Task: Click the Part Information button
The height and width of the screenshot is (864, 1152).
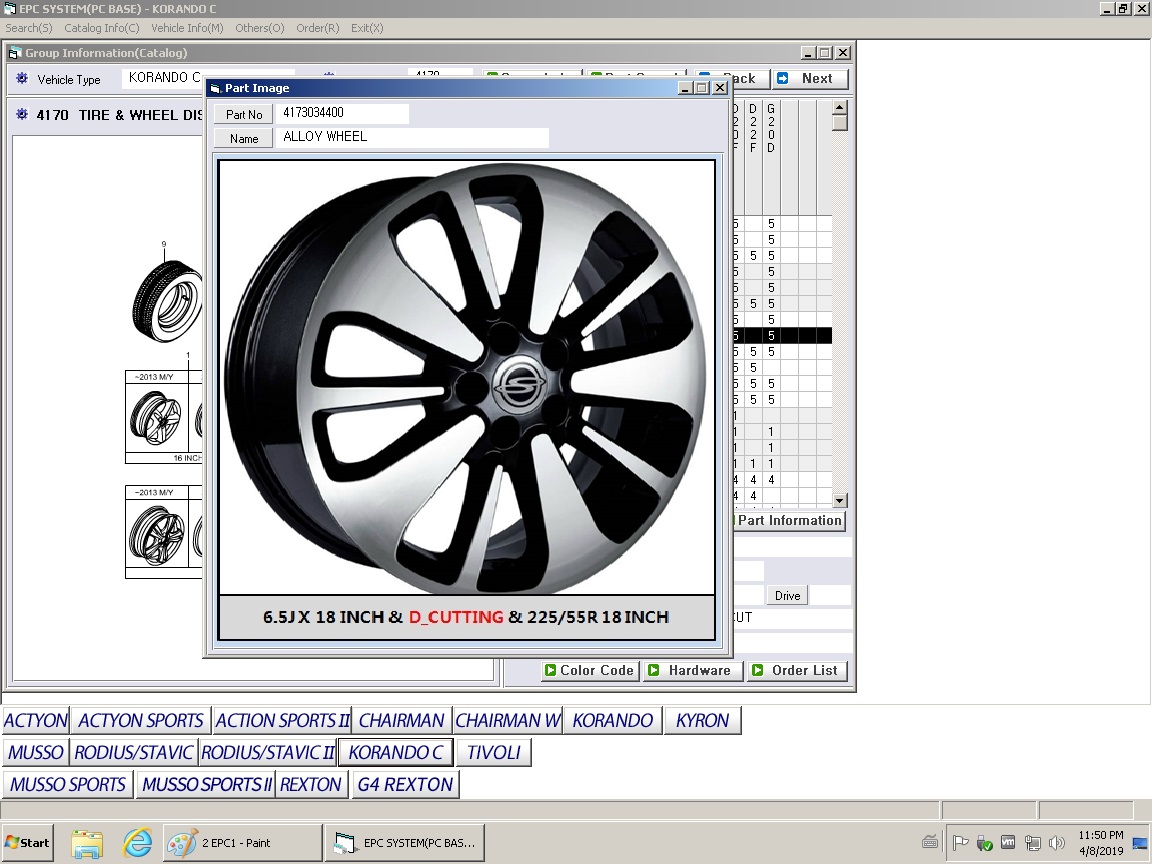Action: (x=789, y=520)
